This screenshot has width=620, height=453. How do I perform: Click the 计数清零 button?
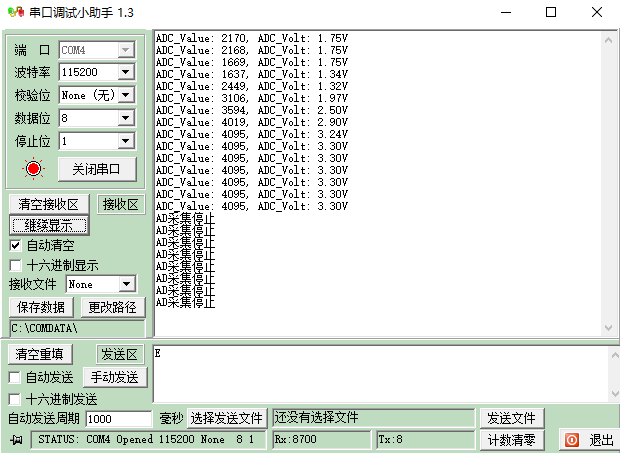pos(512,440)
